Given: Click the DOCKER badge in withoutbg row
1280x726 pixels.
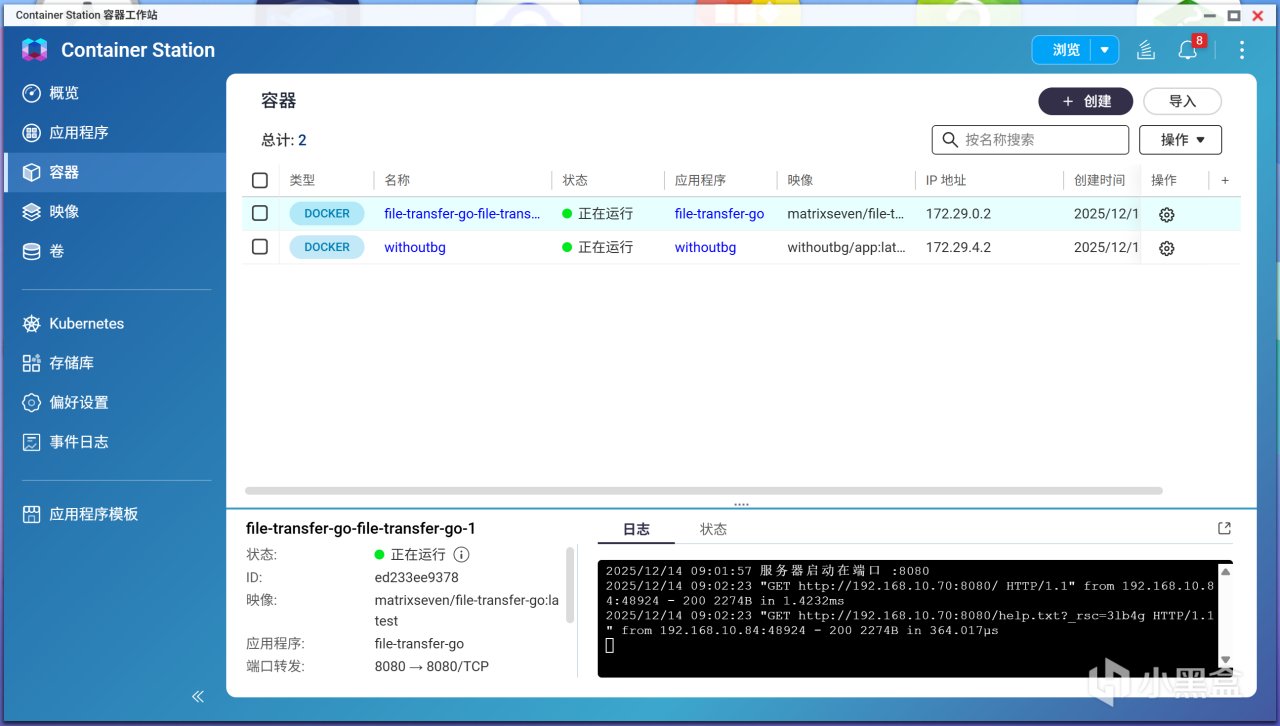Looking at the screenshot, I should click(327, 248).
